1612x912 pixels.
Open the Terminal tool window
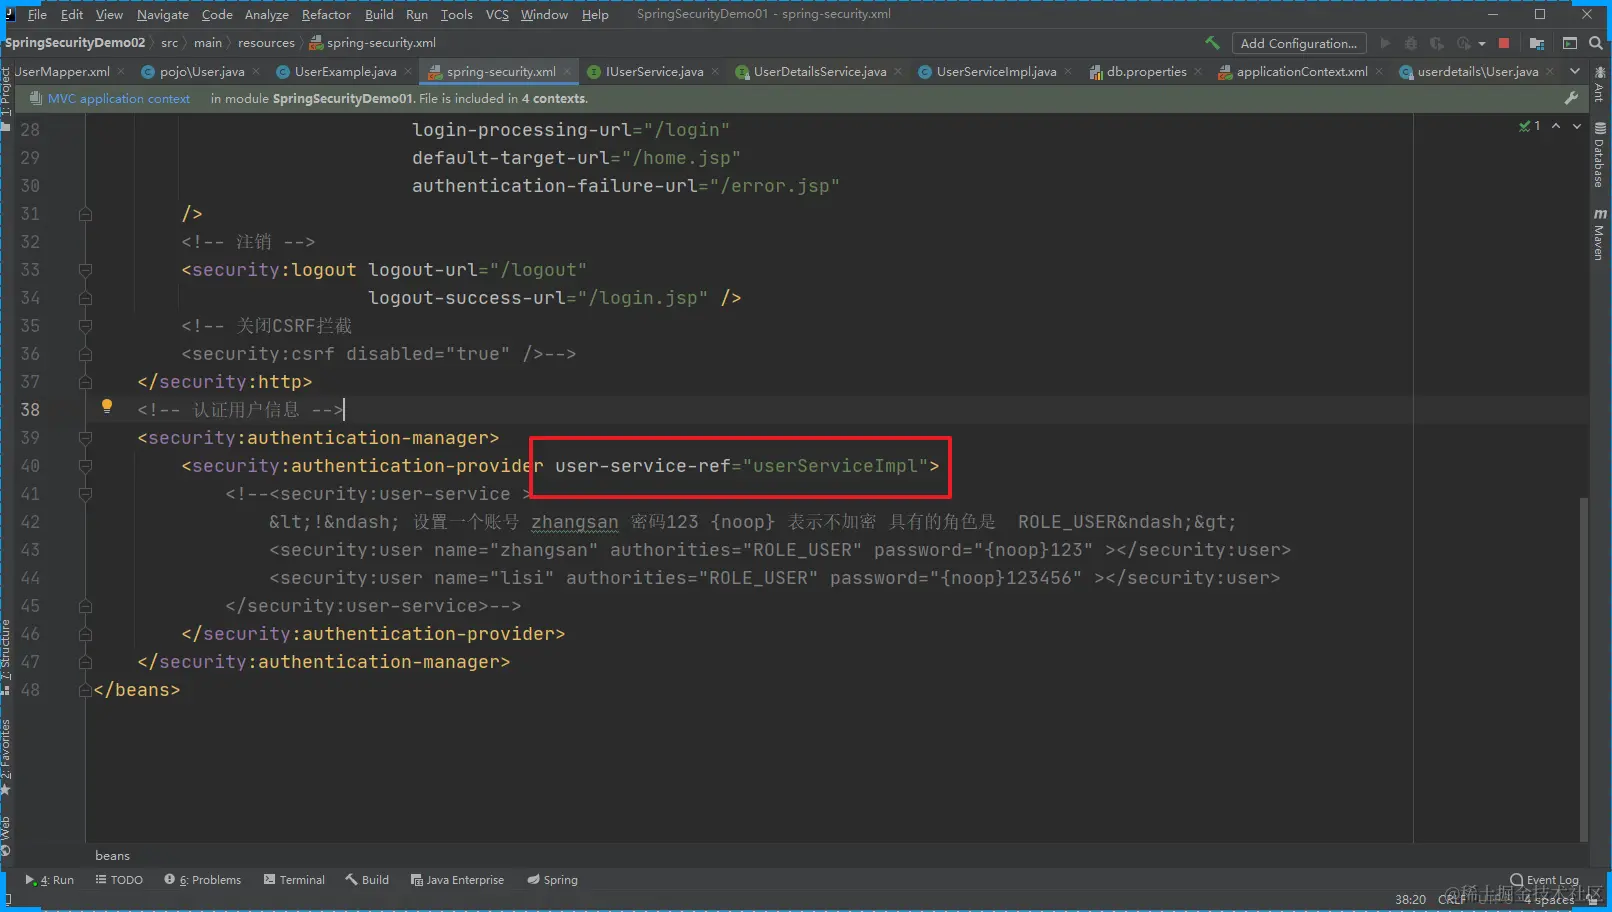[294, 880]
